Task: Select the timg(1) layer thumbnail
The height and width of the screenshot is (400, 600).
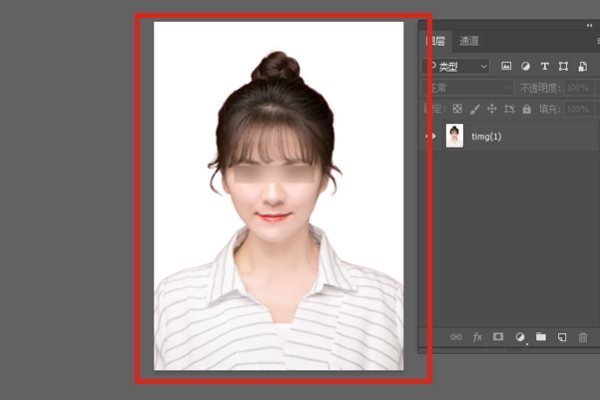Action: [x=454, y=136]
